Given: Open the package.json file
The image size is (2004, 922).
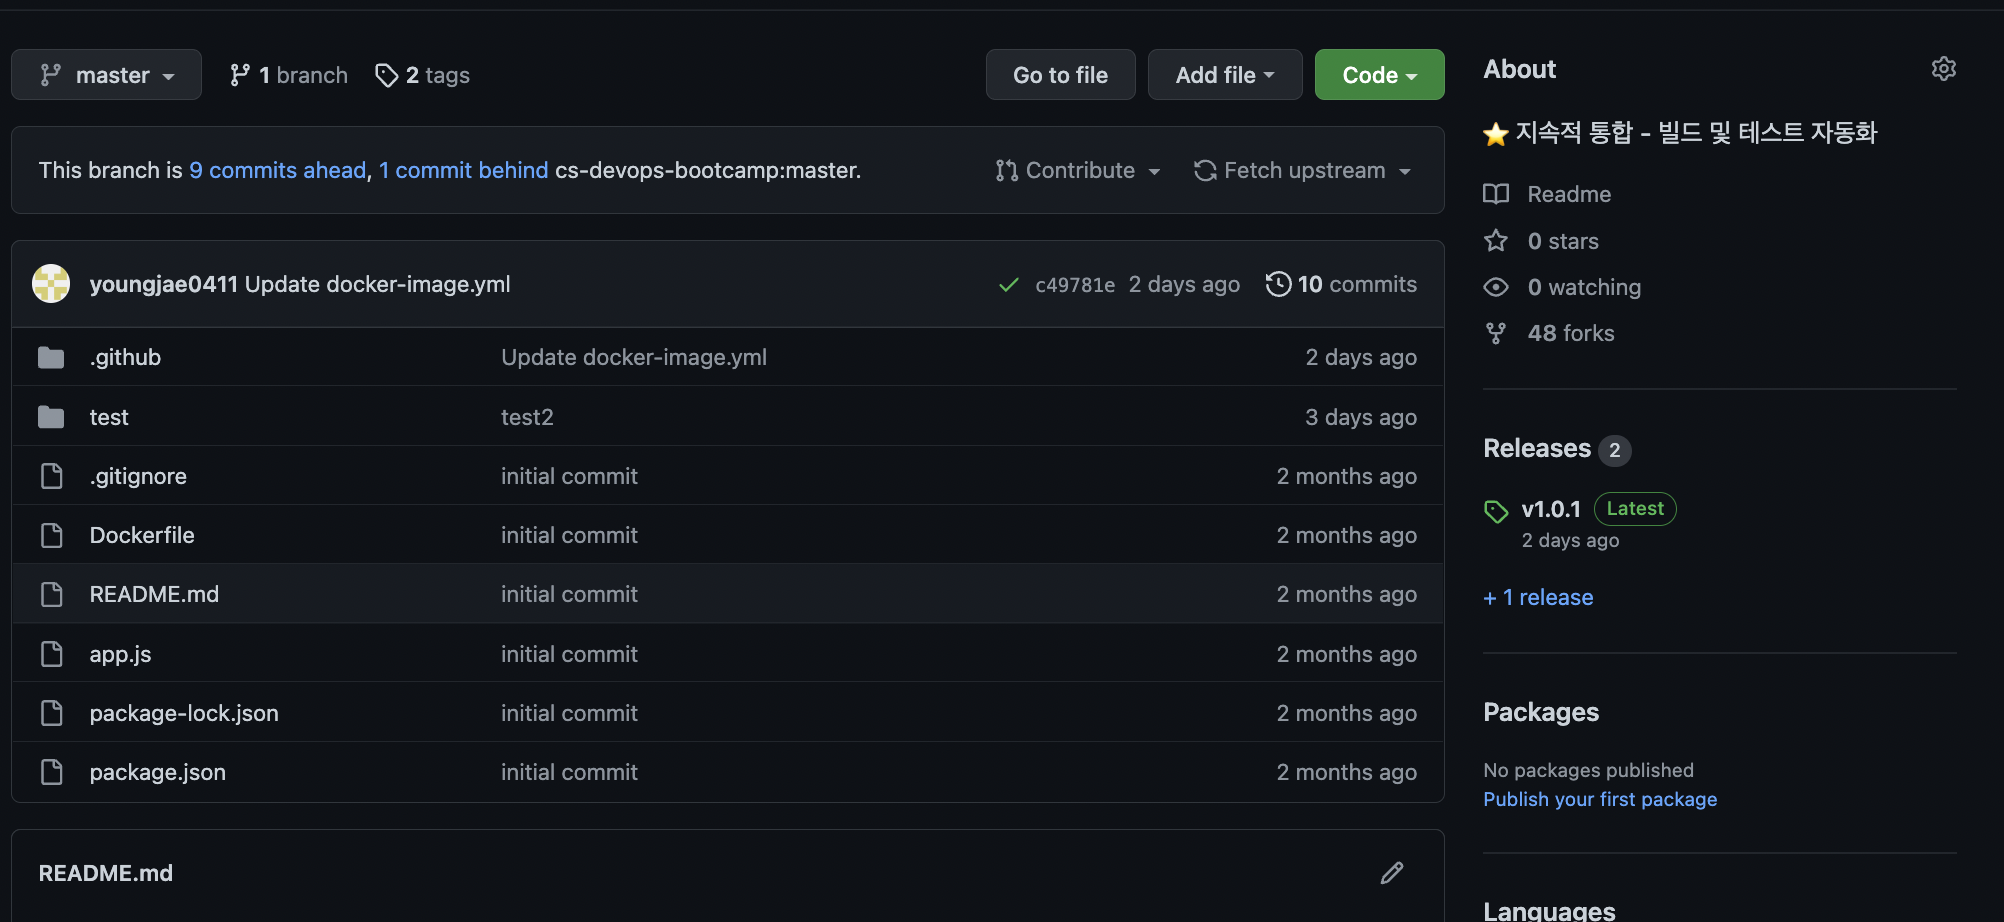Looking at the screenshot, I should click(x=158, y=772).
